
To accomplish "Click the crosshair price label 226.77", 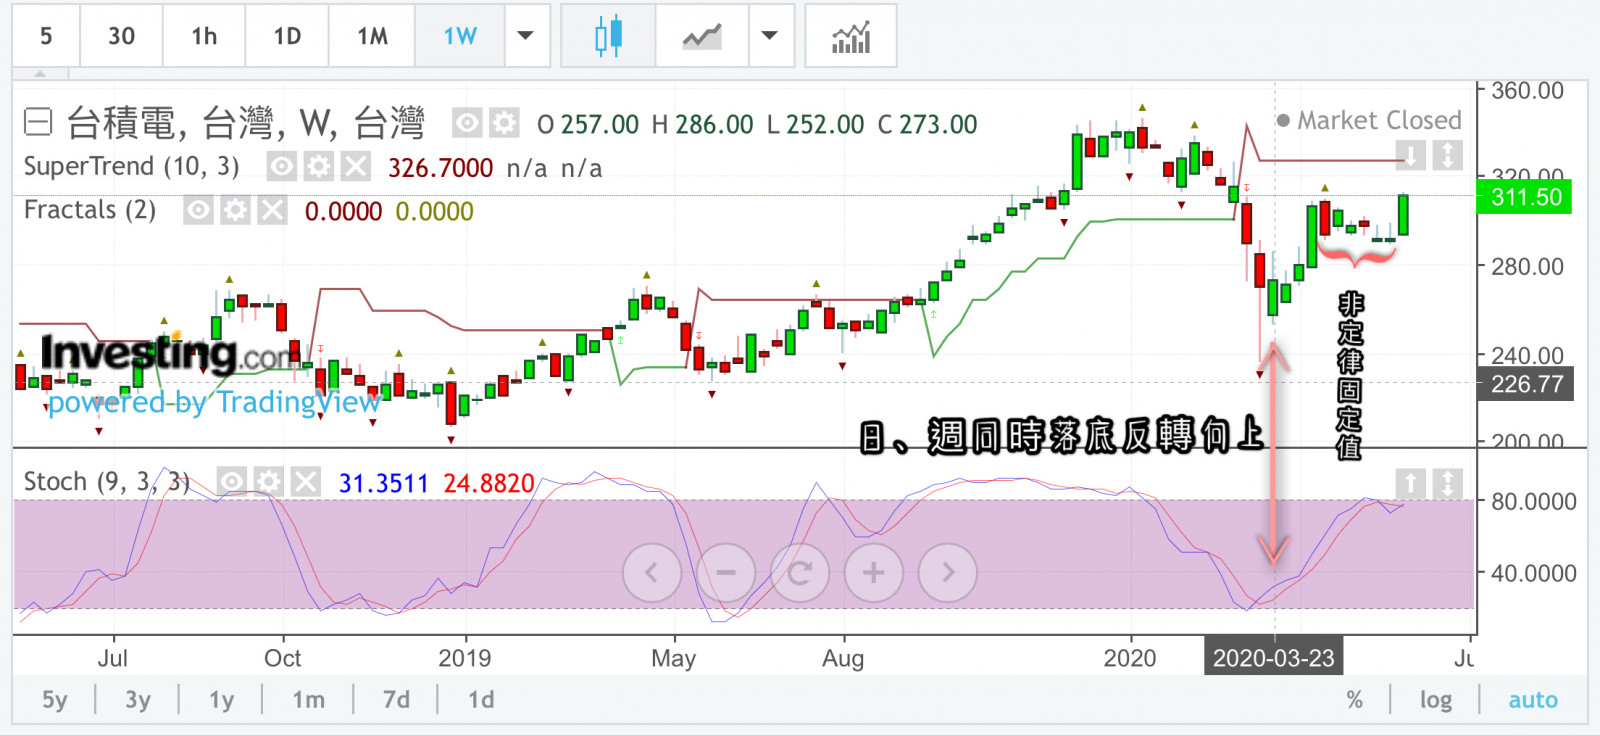I will [x=1525, y=384].
